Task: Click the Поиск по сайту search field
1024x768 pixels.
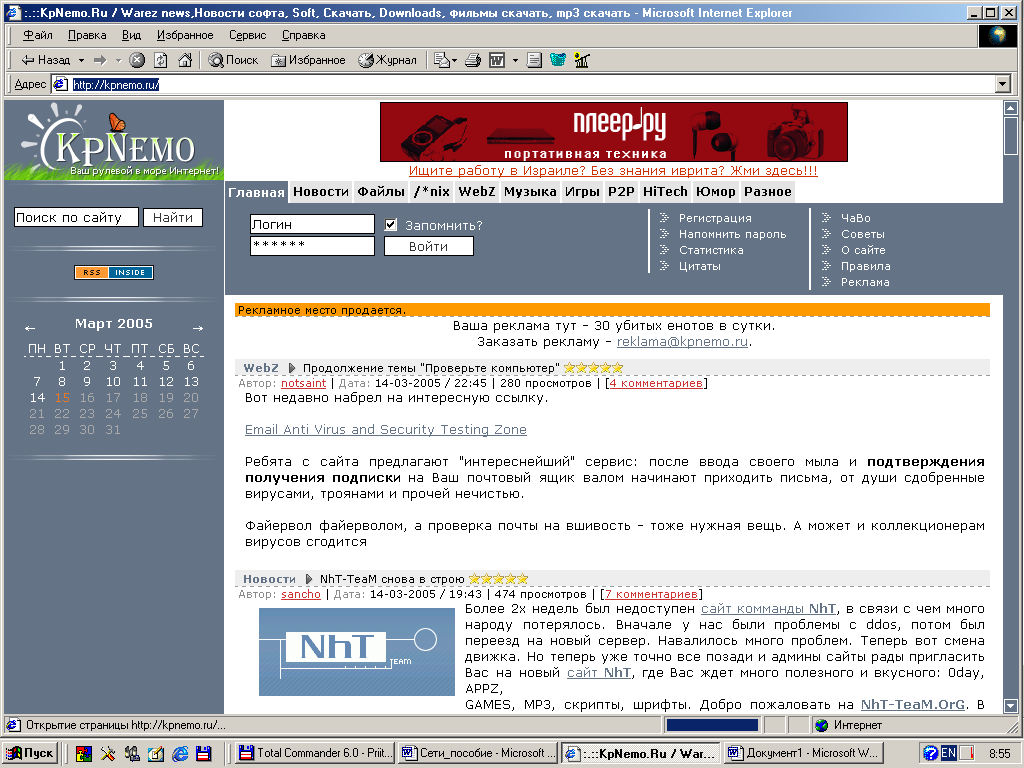Action: 76,217
